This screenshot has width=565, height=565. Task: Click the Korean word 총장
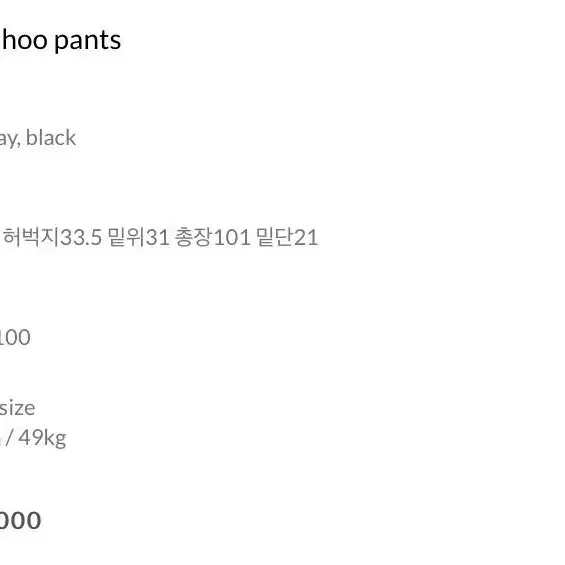(x=194, y=237)
